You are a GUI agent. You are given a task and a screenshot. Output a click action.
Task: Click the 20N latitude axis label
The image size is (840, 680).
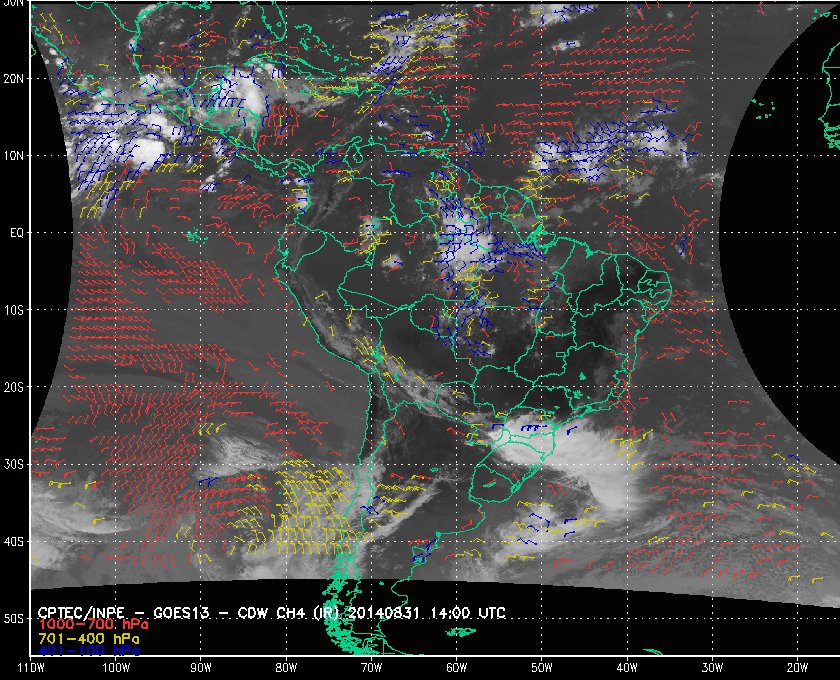(14, 79)
